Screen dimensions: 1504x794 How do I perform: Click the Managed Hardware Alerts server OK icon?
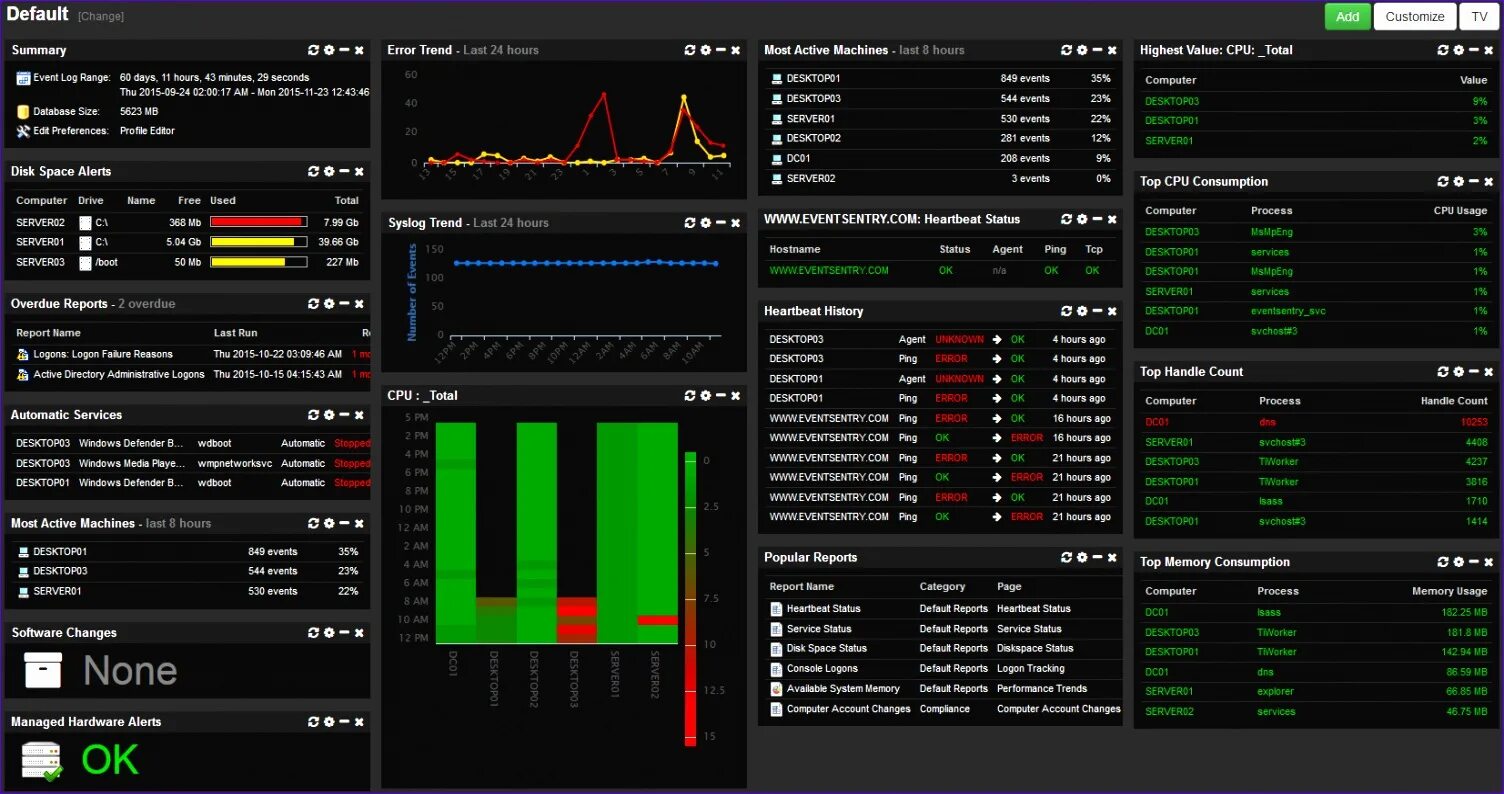[41, 761]
